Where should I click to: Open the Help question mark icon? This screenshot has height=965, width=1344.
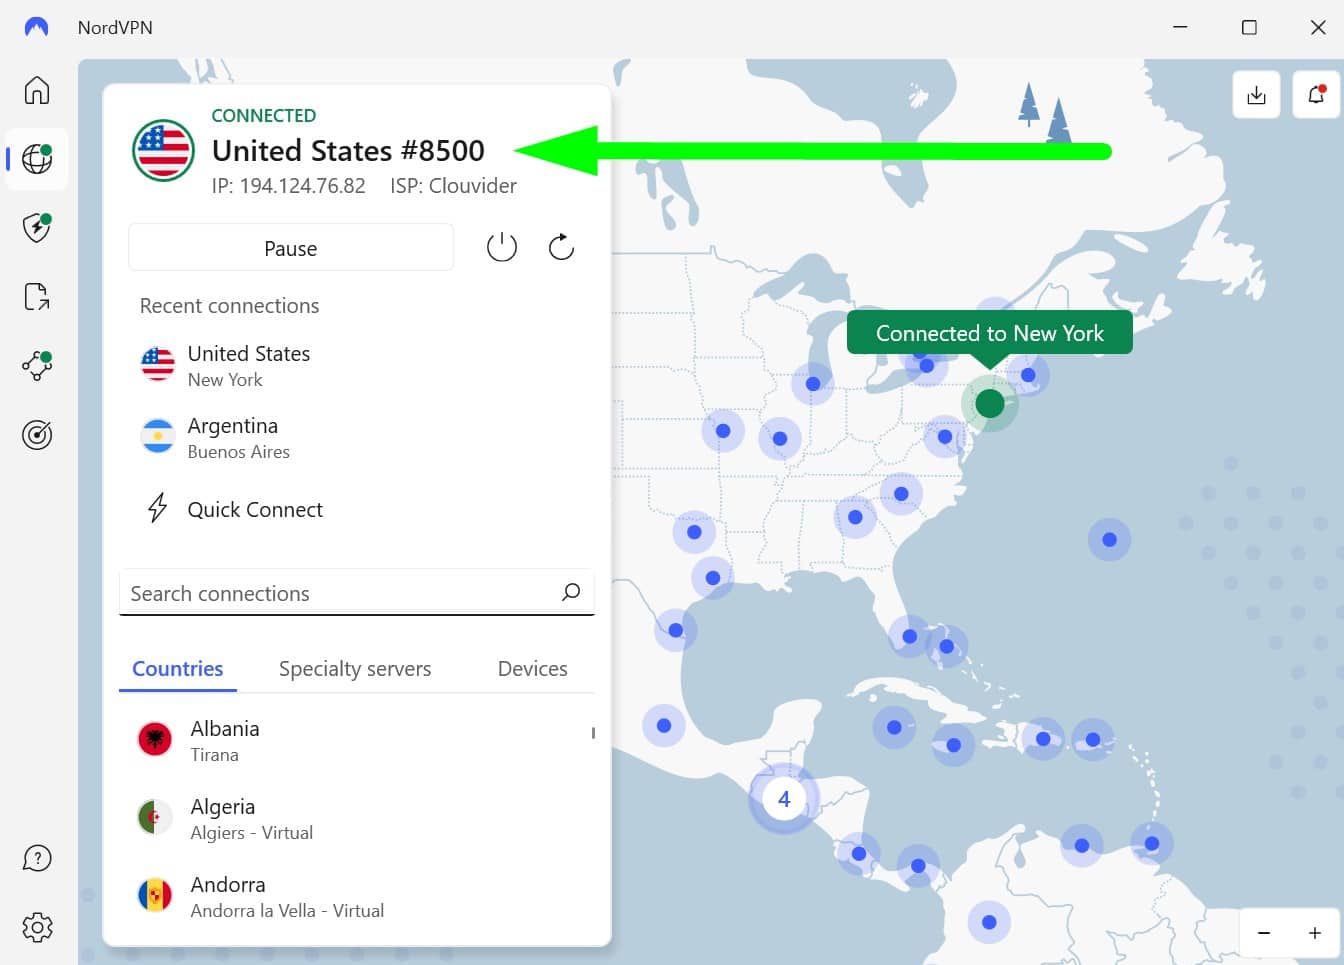tap(37, 858)
